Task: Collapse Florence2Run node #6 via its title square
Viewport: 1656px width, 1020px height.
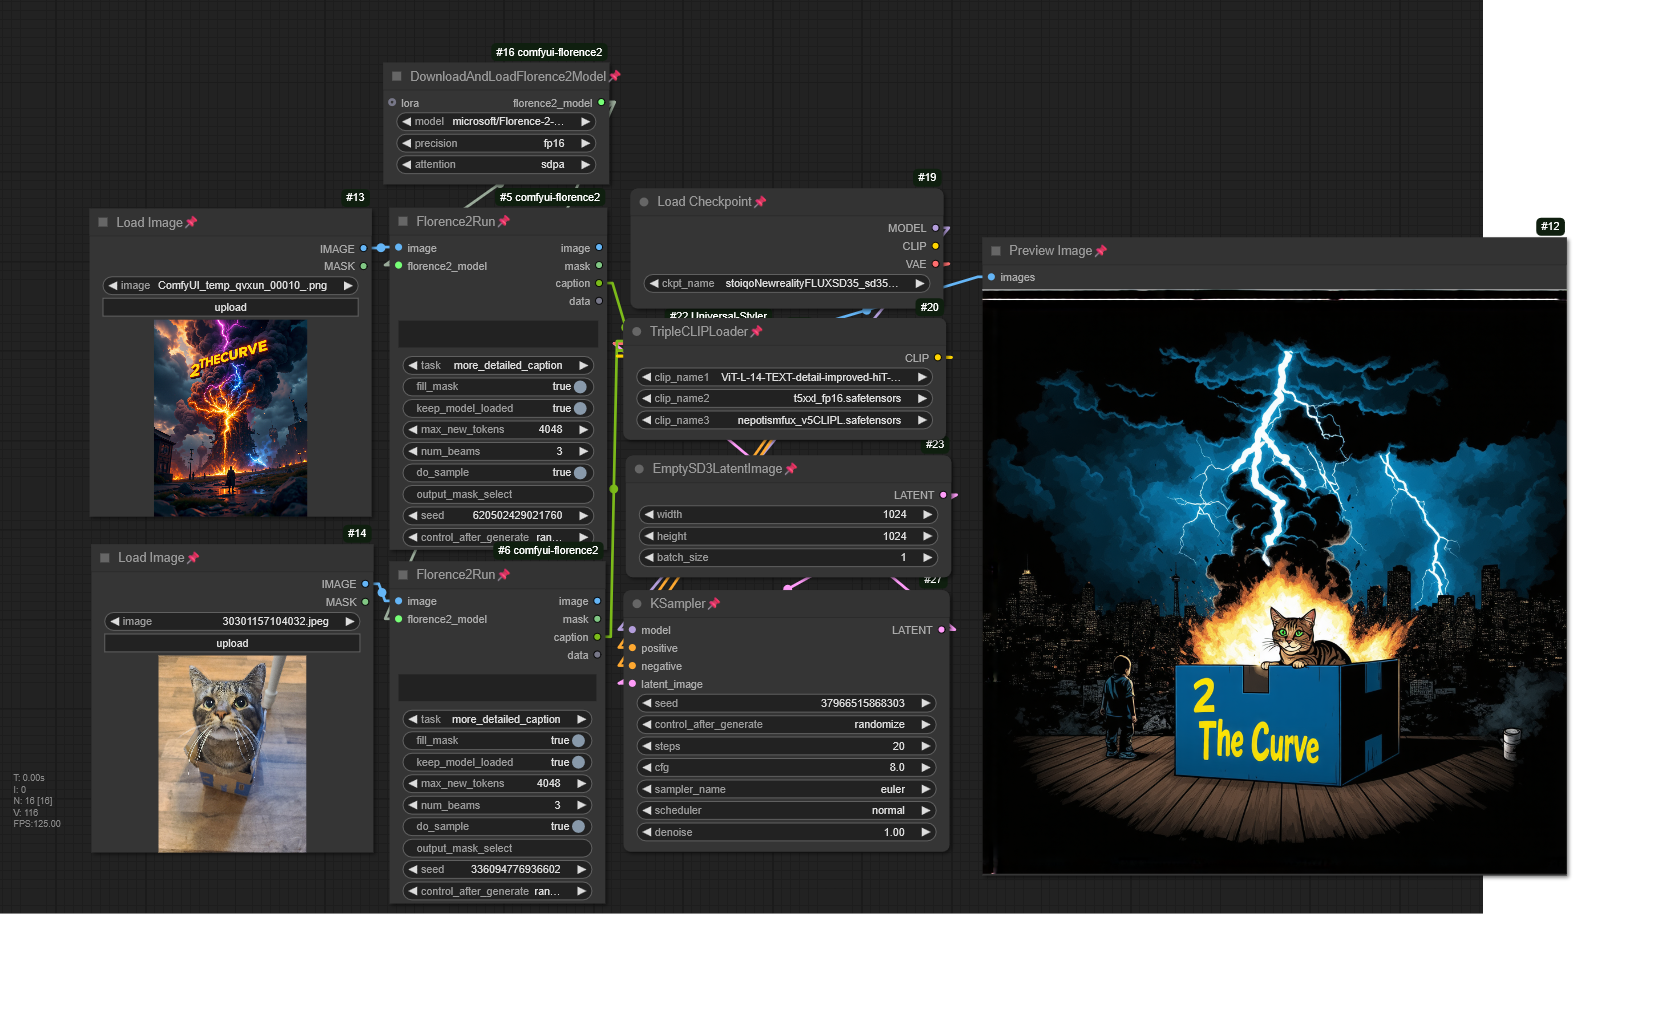Action: click(403, 574)
